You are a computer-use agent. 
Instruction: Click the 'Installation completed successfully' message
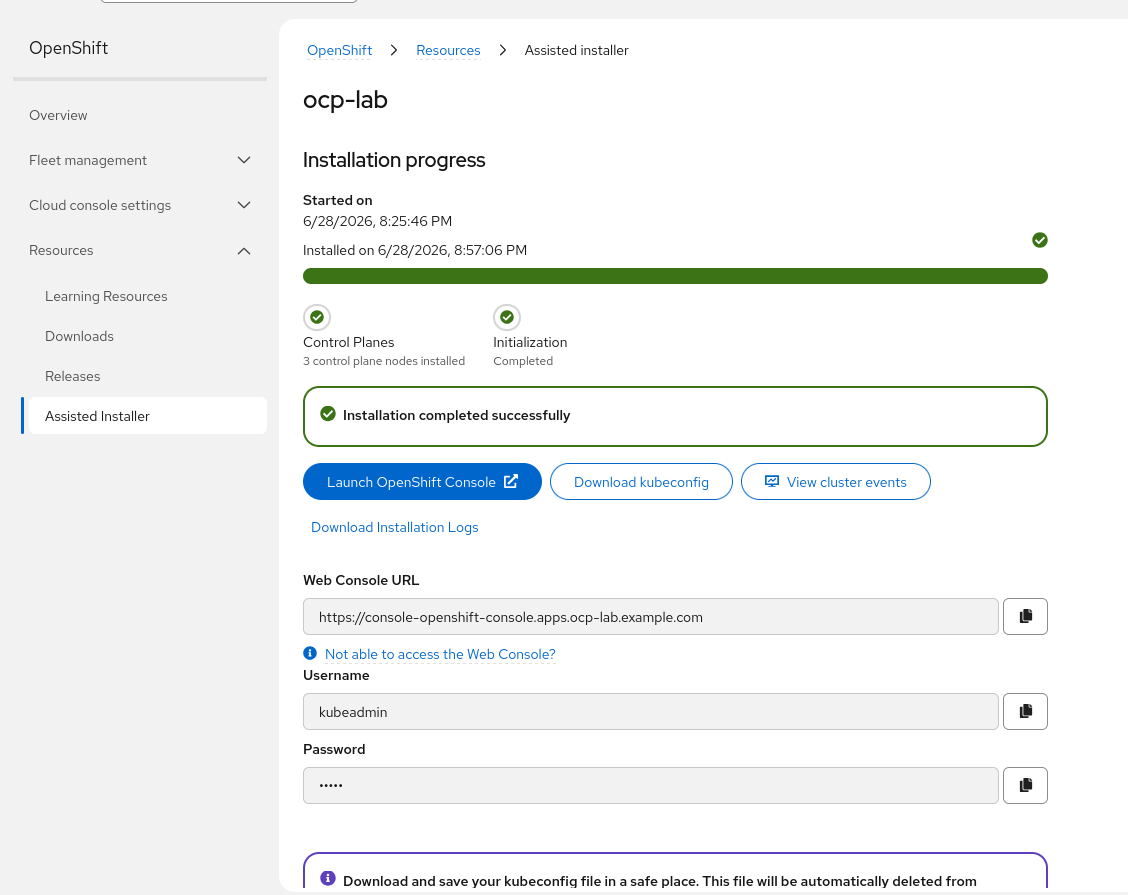[x=456, y=415]
